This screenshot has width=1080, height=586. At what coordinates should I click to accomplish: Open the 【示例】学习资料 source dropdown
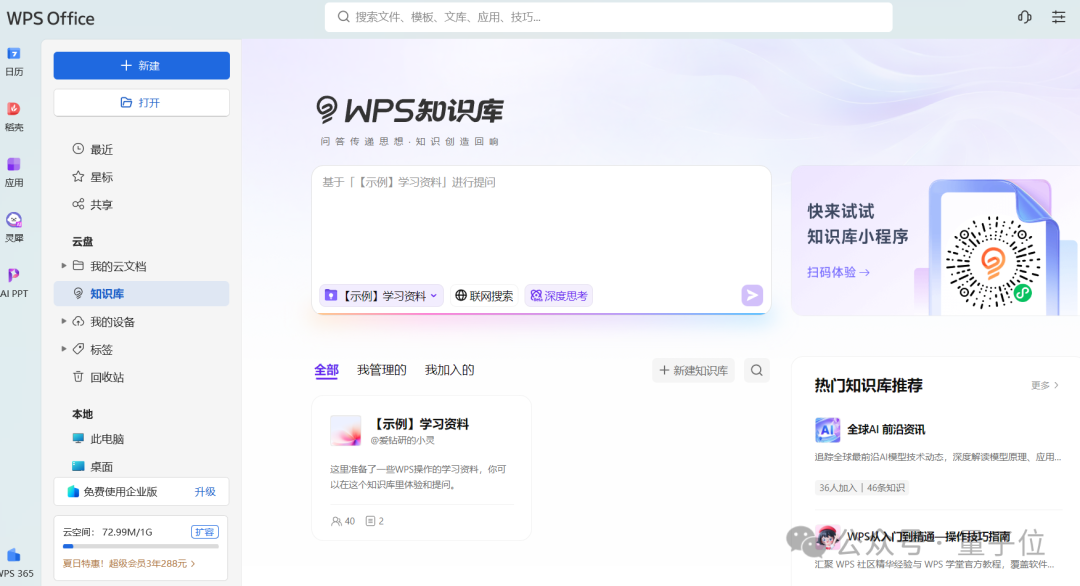380,295
